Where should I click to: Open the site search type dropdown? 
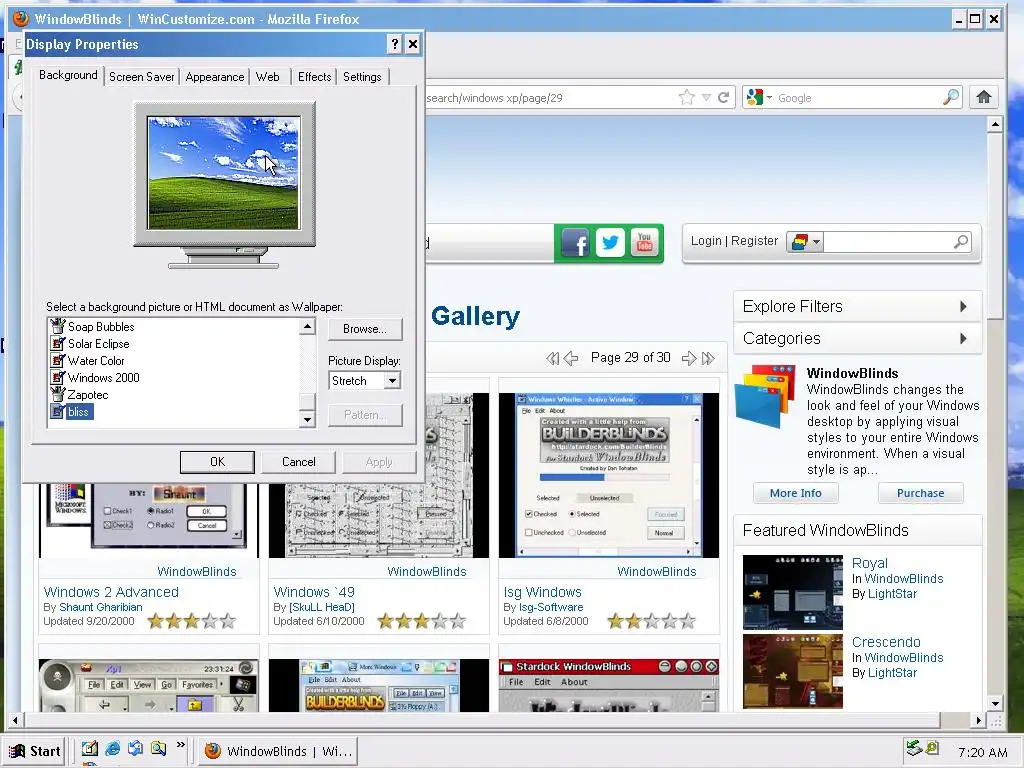(x=805, y=242)
